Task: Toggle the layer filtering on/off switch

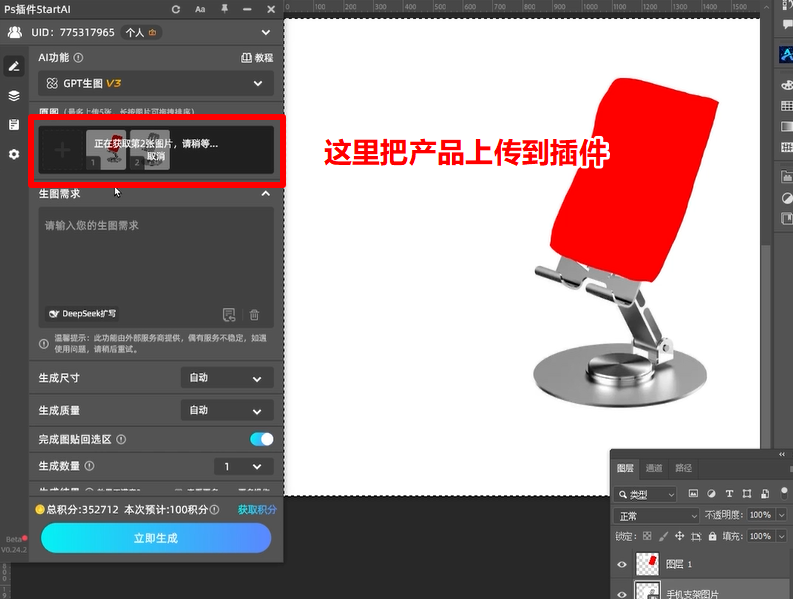Action: pyautogui.click(x=784, y=493)
